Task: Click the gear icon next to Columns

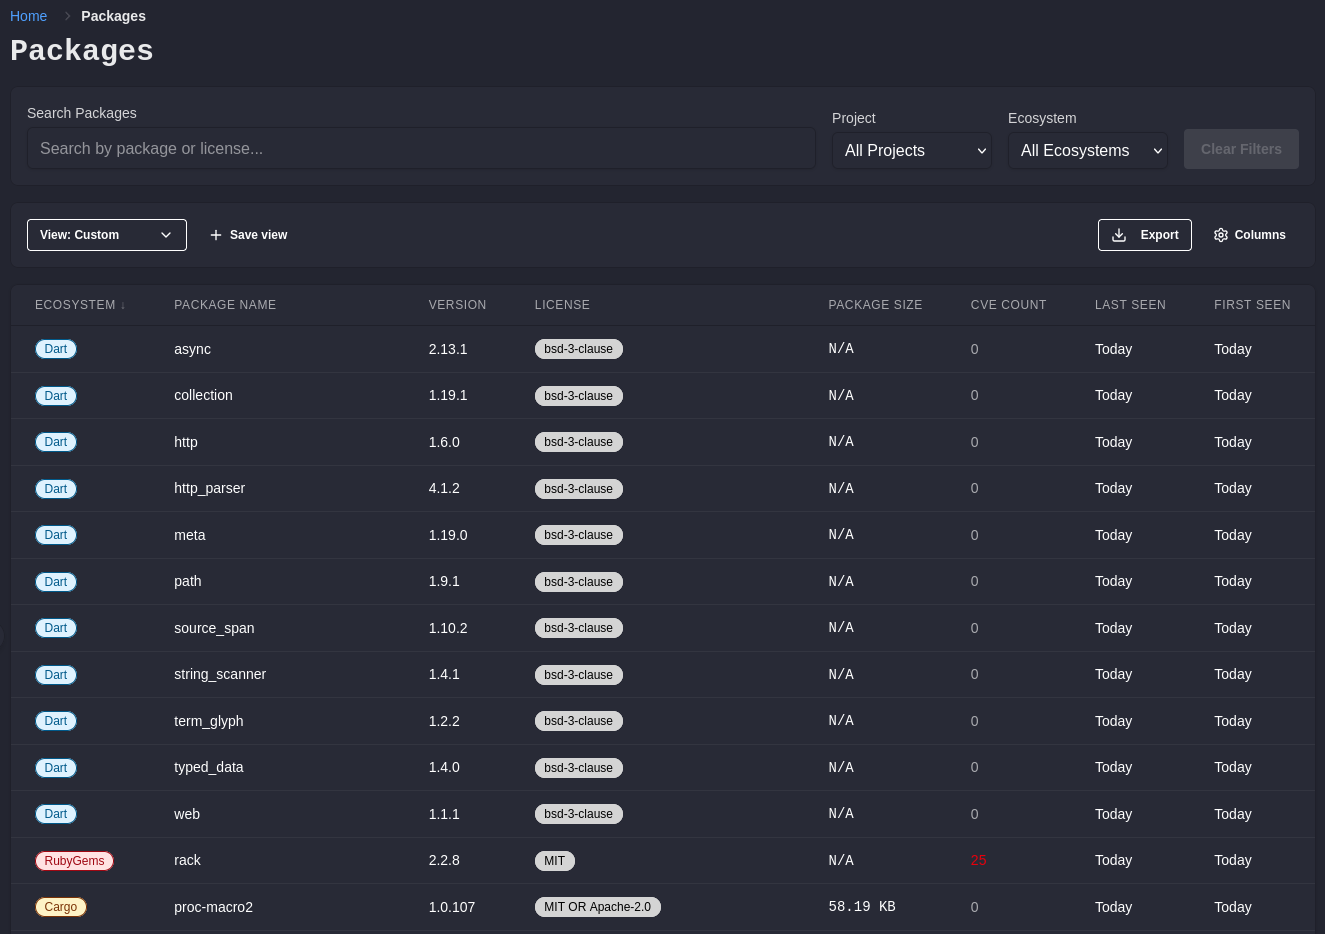Action: tap(1221, 235)
